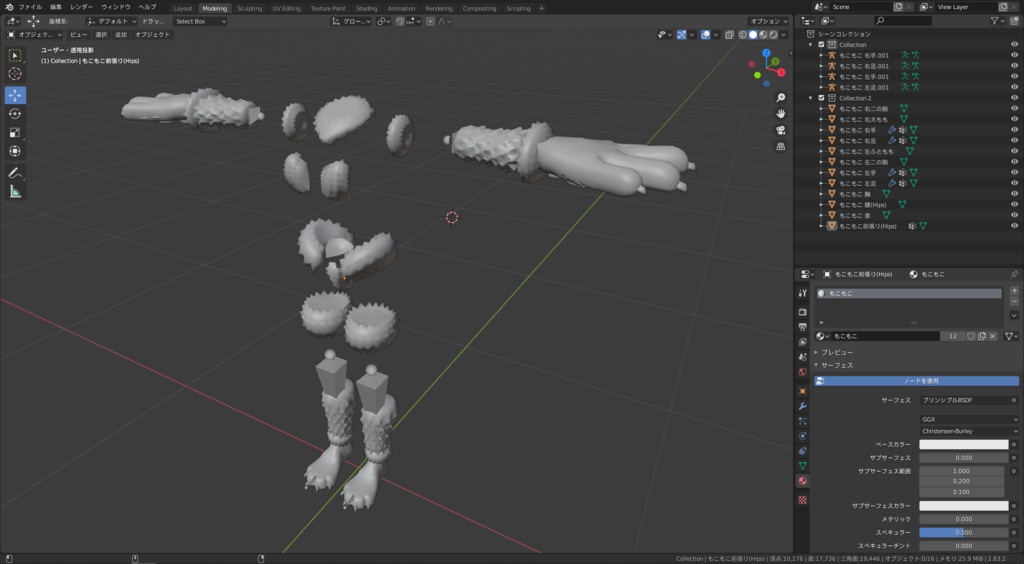Uncheck the Collection 2 checkbox
The width and height of the screenshot is (1024, 564).
[x=822, y=98]
